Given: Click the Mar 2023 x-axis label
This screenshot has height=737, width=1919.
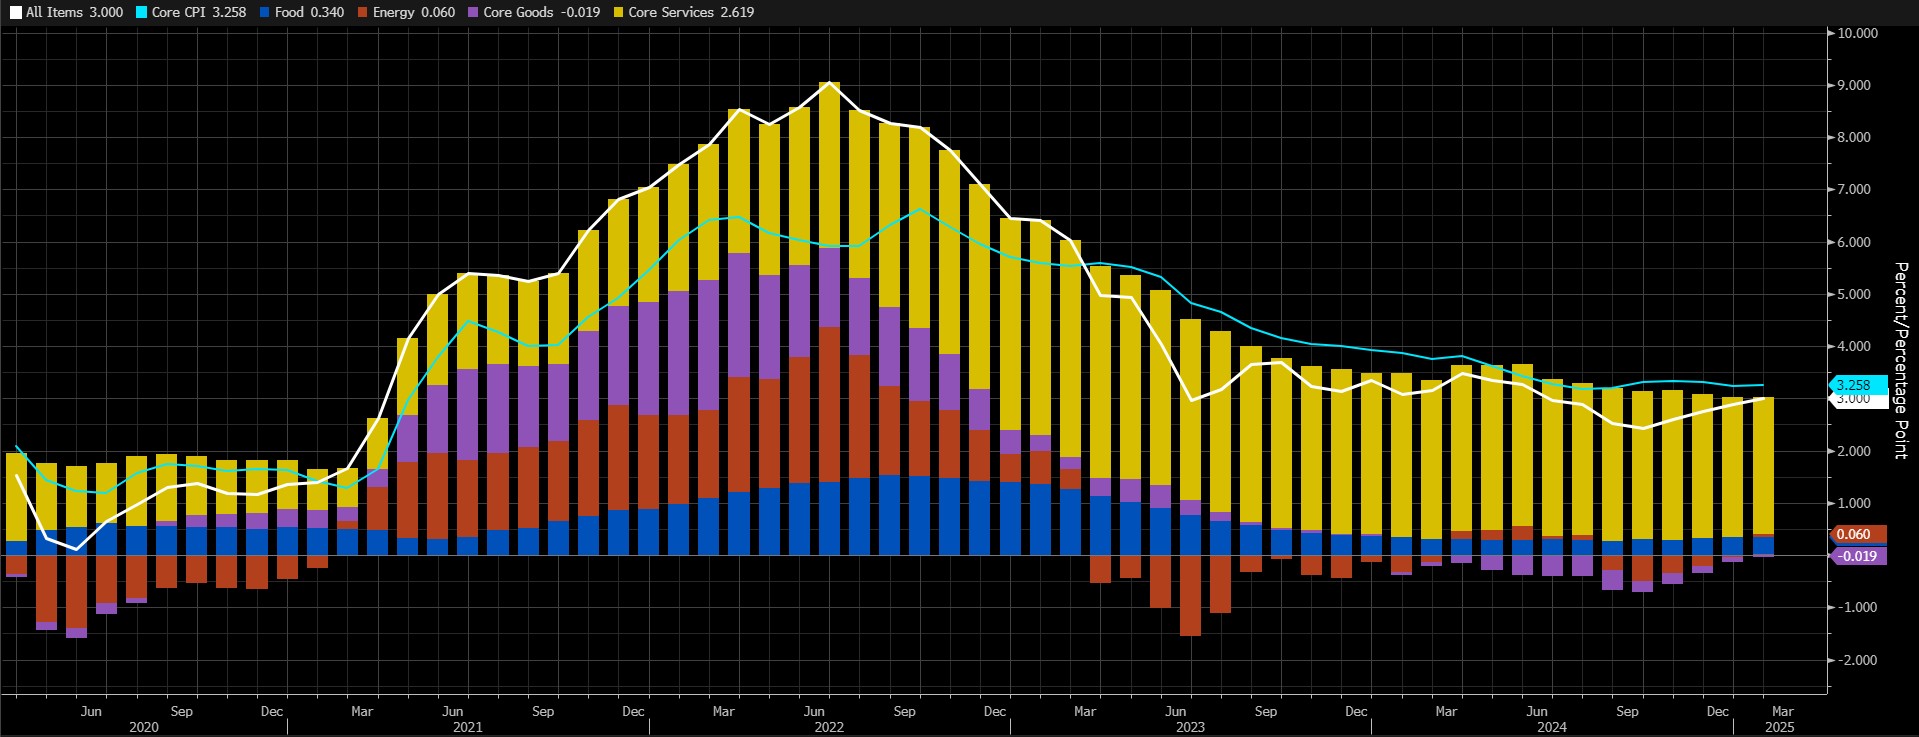Looking at the screenshot, I should (1085, 711).
